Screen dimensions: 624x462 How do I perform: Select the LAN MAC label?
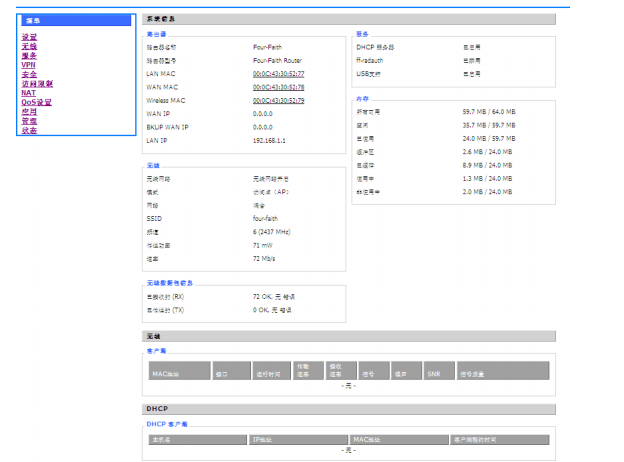tap(161, 74)
